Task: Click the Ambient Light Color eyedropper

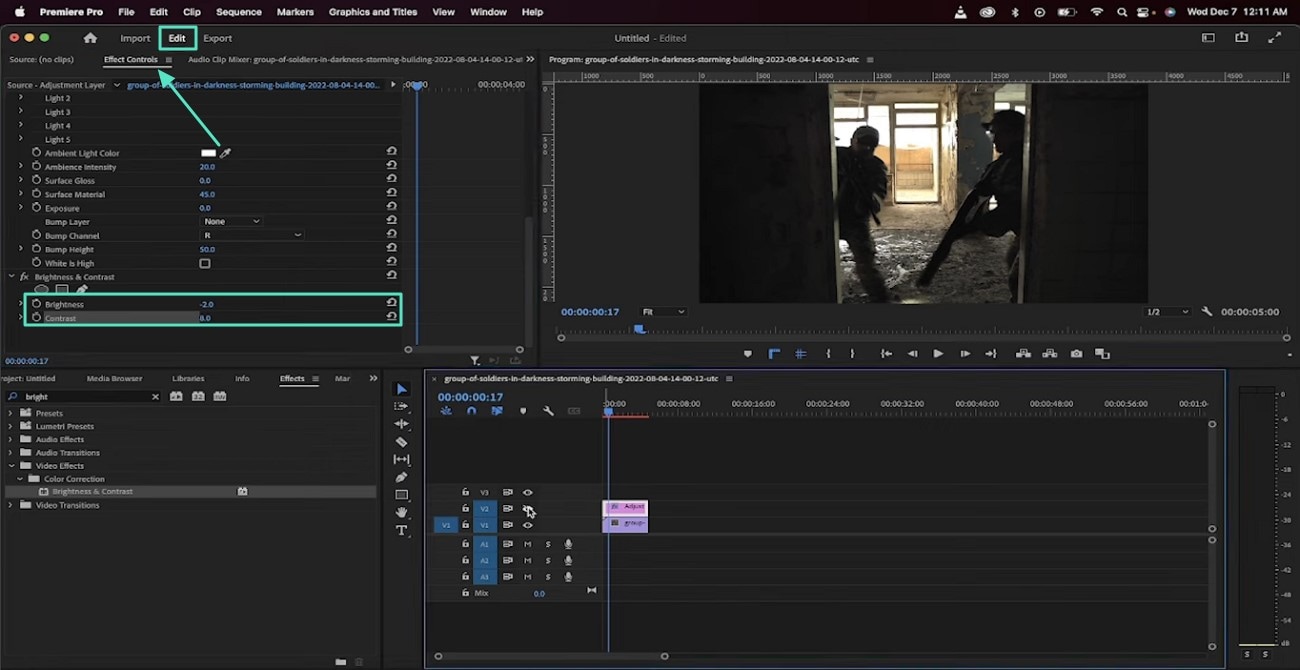Action: click(x=225, y=153)
